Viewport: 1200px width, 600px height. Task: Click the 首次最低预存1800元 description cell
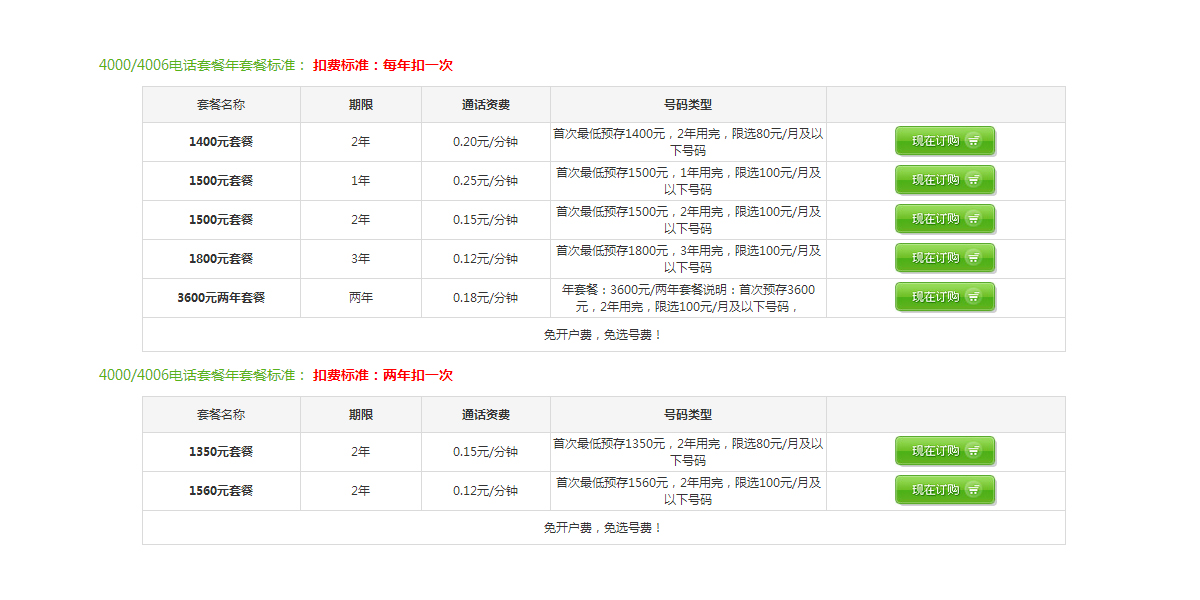pyautogui.click(x=688, y=259)
